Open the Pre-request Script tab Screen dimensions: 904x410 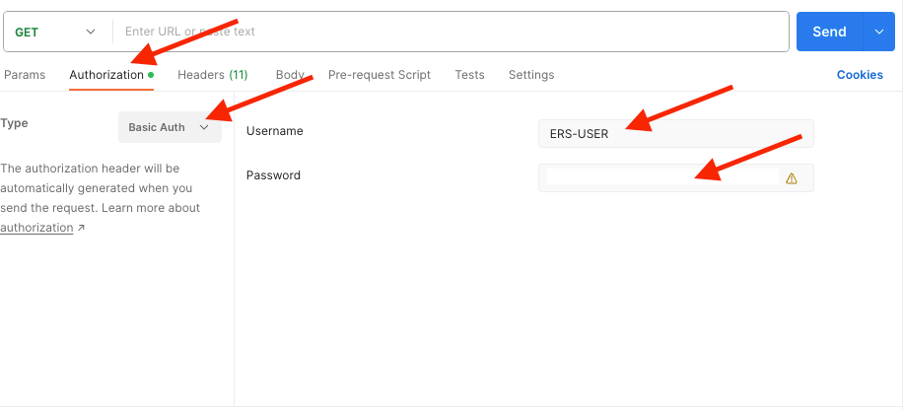click(379, 75)
